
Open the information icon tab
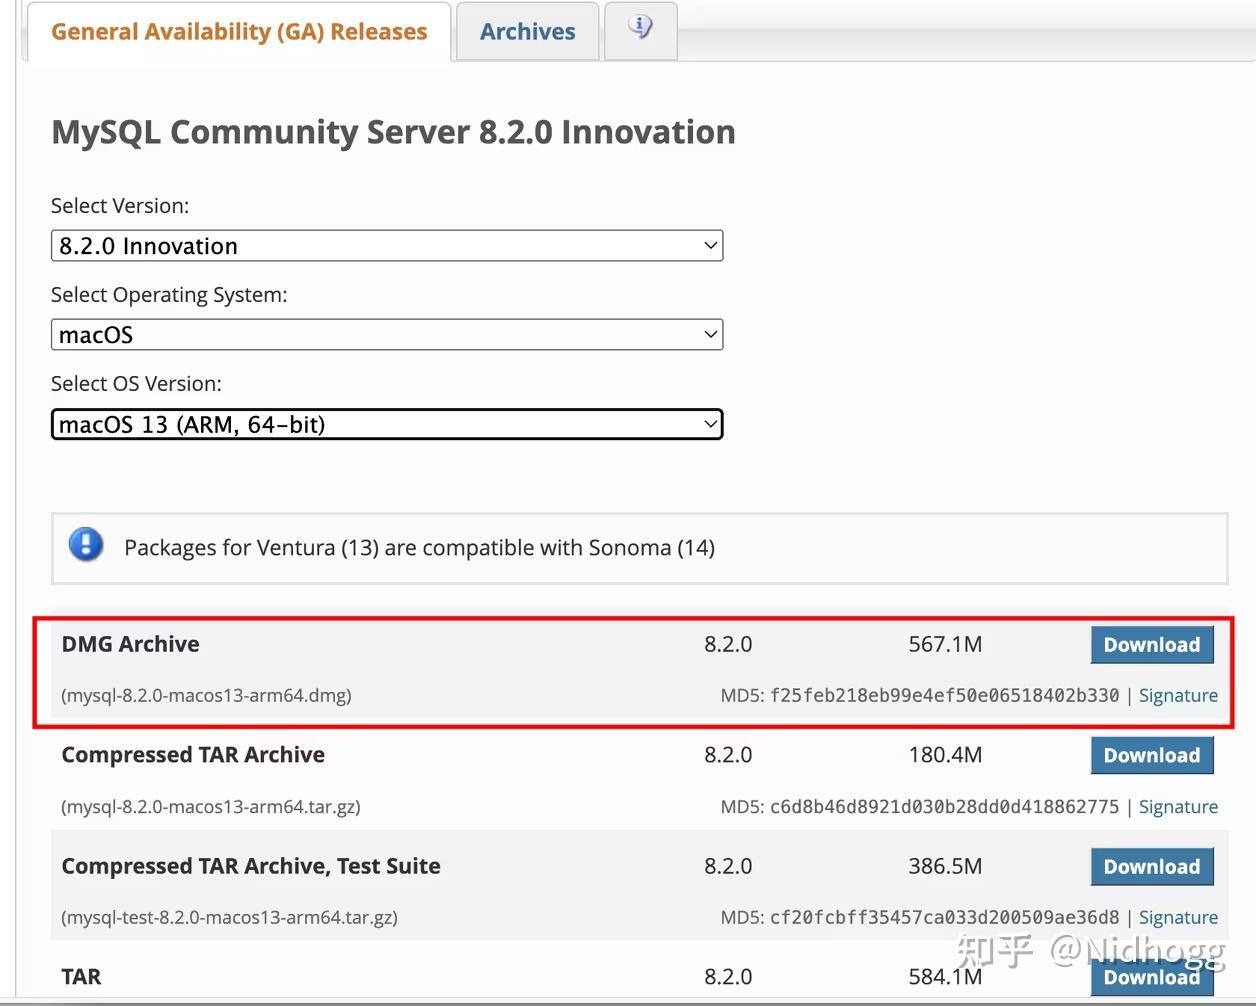(641, 29)
